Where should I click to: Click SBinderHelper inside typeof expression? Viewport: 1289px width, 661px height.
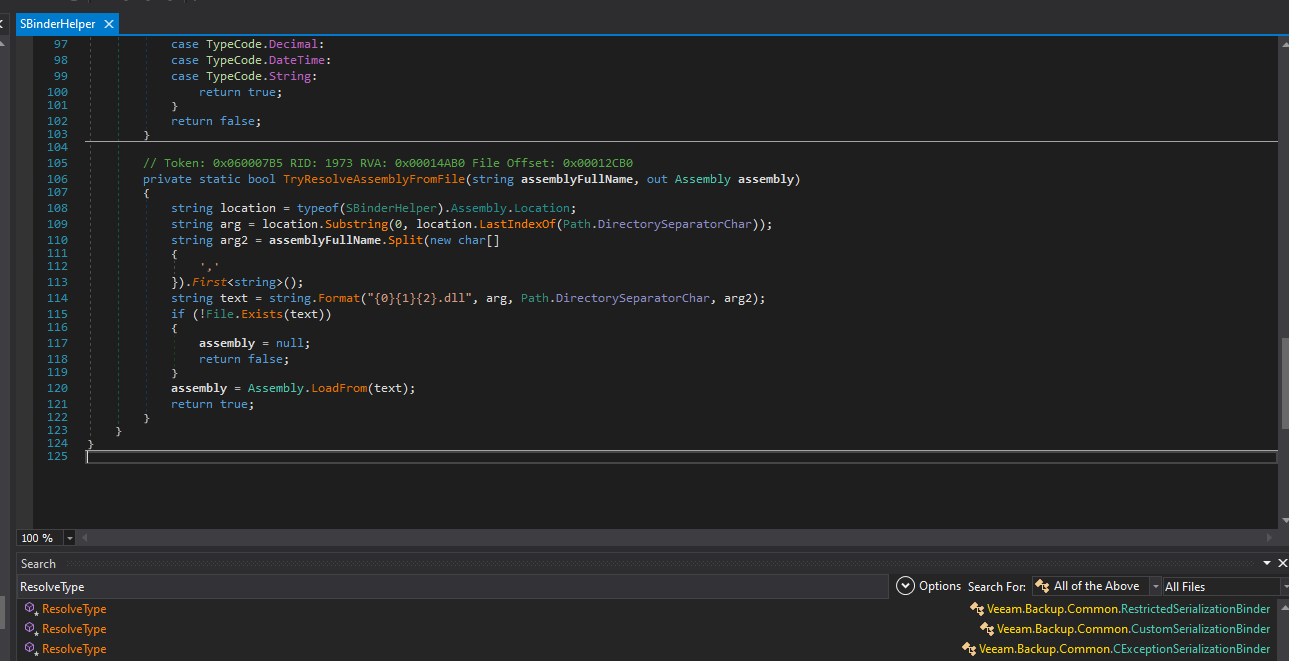pos(389,208)
